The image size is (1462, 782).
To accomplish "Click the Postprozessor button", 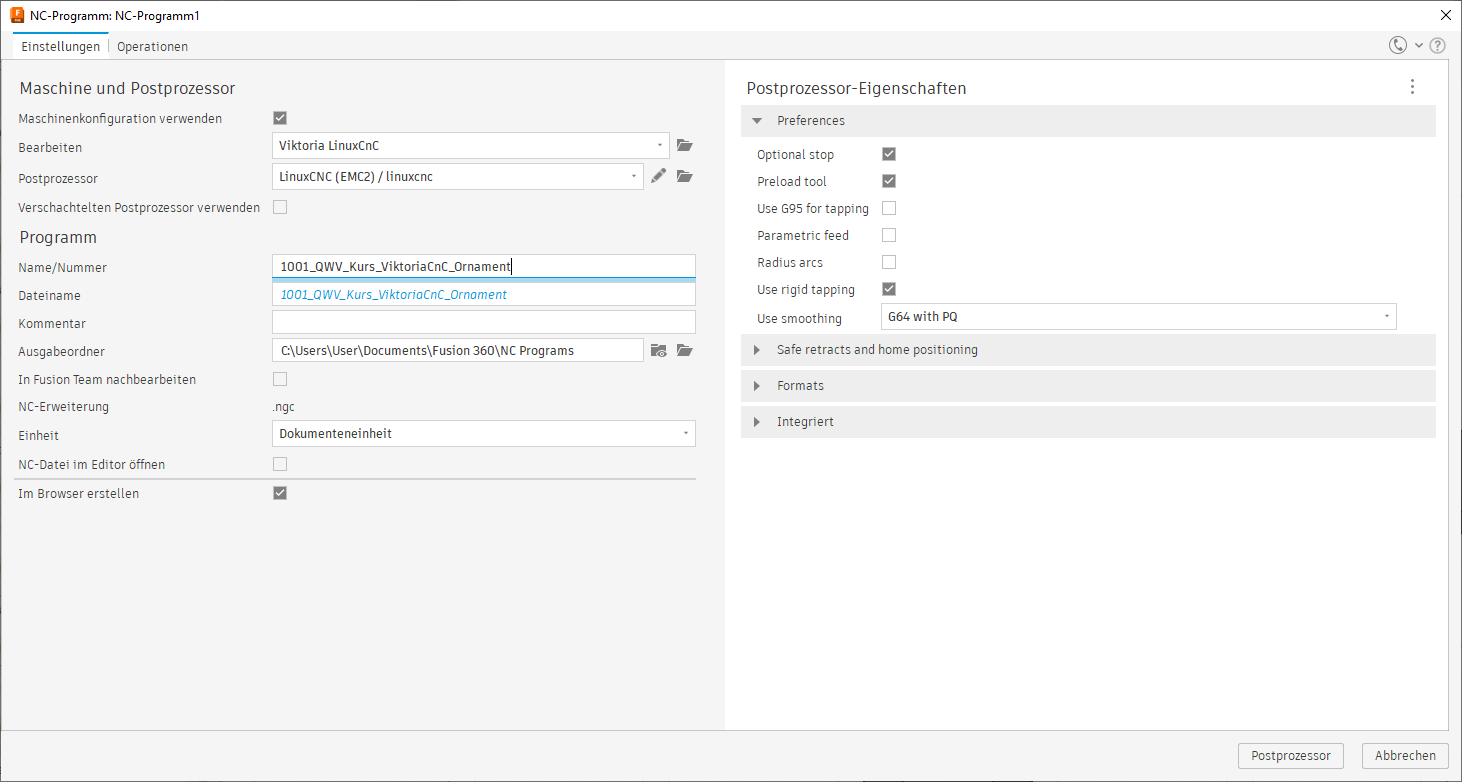I will pyautogui.click(x=1290, y=756).
